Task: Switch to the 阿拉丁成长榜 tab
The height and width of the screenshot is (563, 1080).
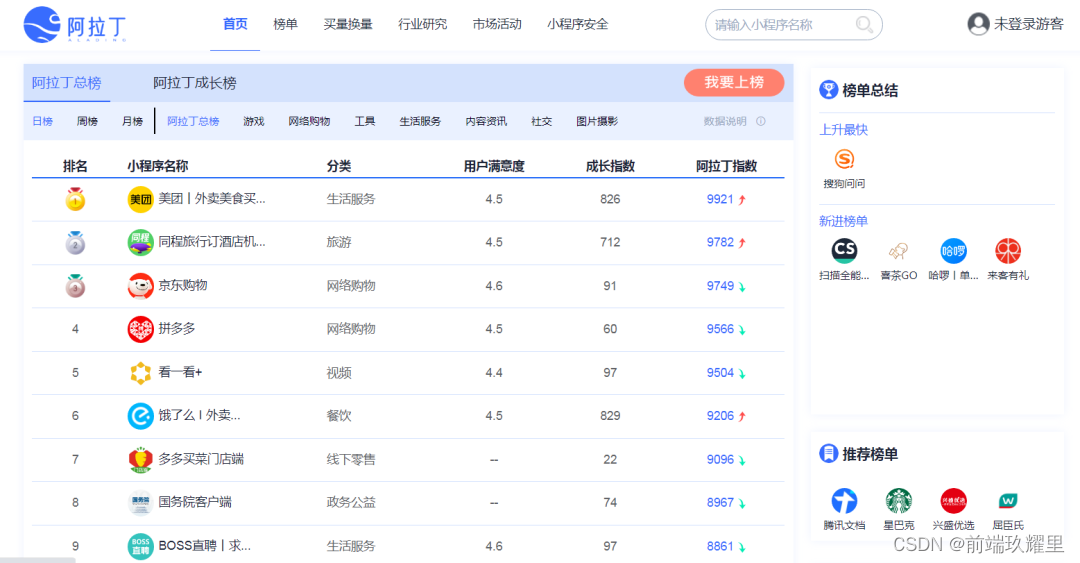Action: (195, 83)
